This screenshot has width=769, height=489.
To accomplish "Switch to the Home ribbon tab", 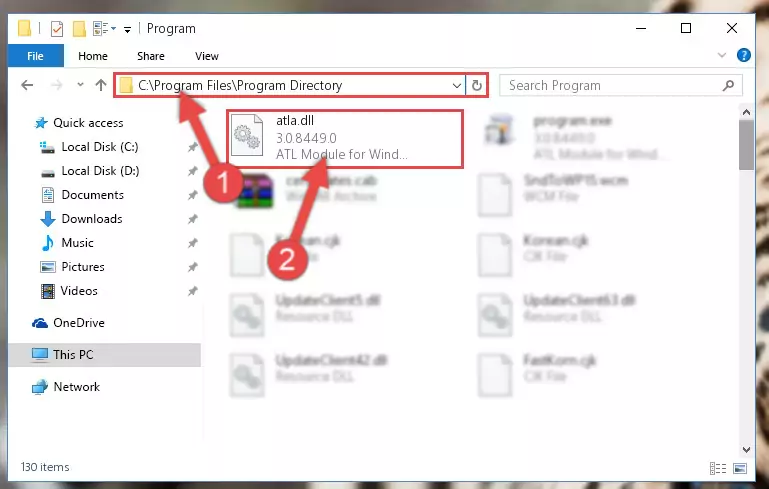I will (93, 56).
